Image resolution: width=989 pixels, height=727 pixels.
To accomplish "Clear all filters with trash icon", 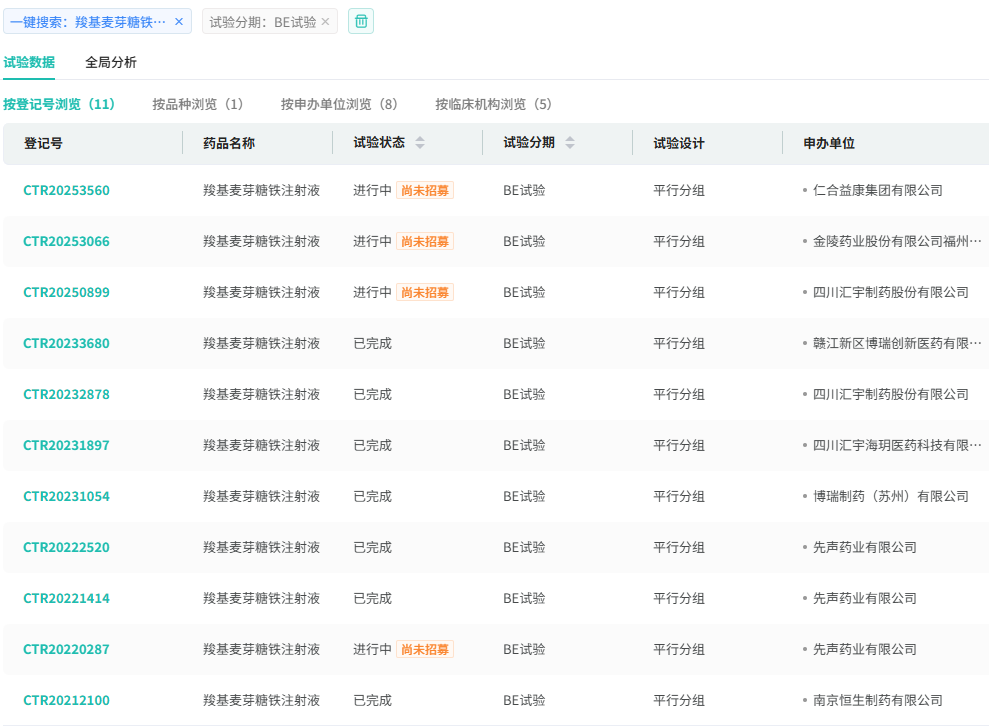I will coord(361,21).
